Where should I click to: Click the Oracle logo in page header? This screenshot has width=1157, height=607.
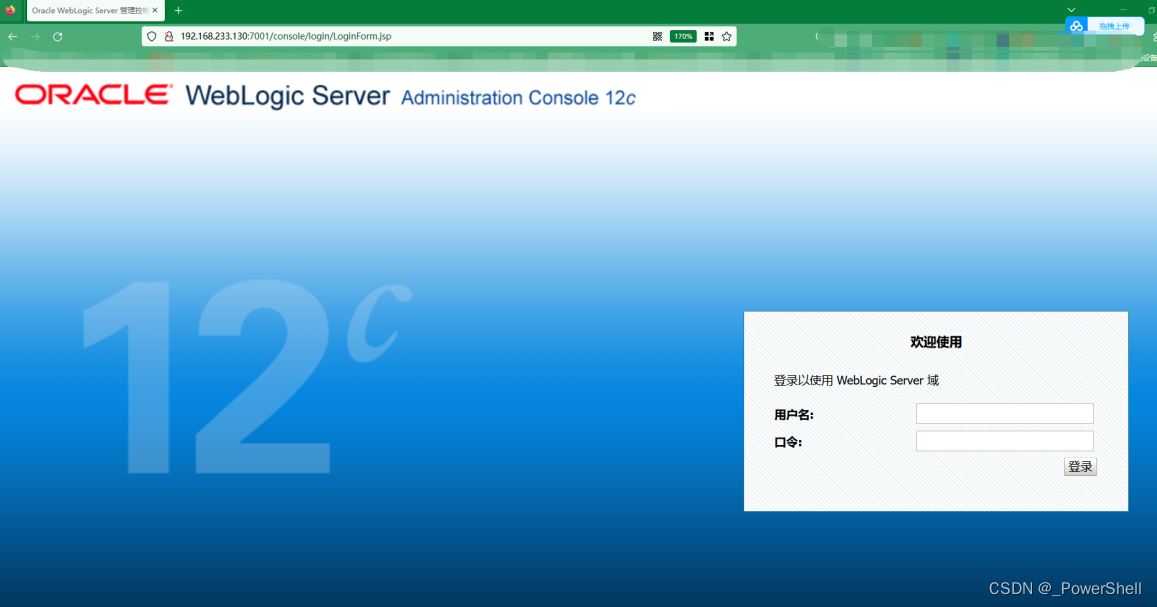[x=94, y=95]
